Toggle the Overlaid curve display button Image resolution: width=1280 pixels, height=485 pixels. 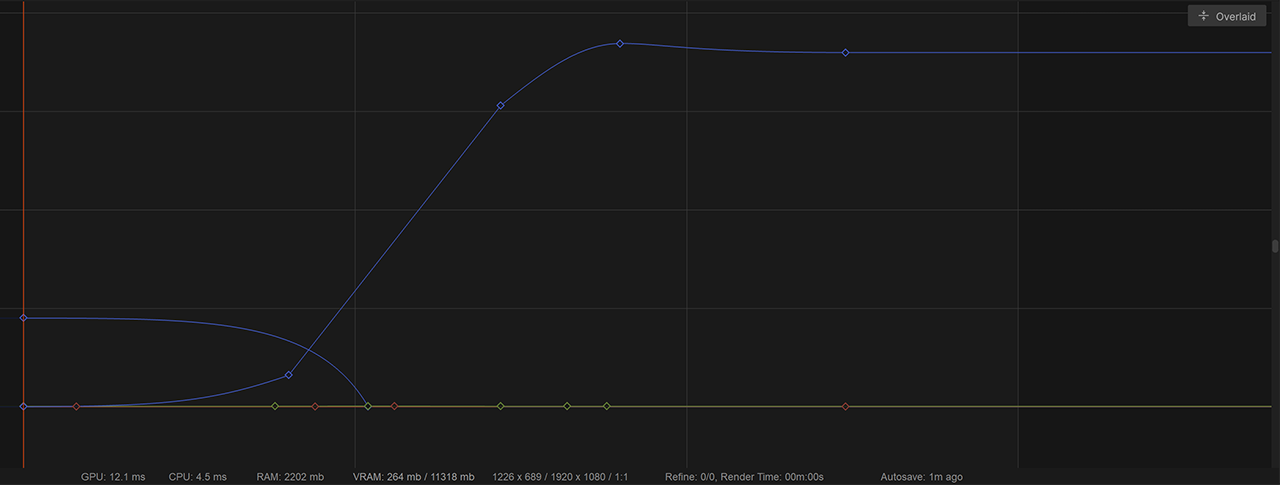(x=1225, y=16)
